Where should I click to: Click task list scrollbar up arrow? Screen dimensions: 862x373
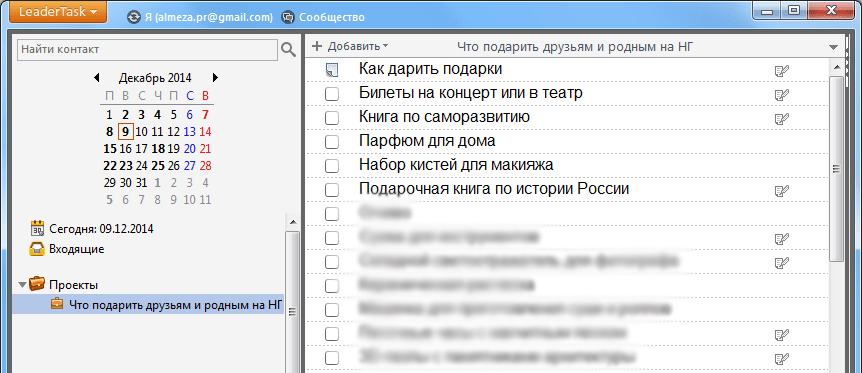[x=837, y=67]
